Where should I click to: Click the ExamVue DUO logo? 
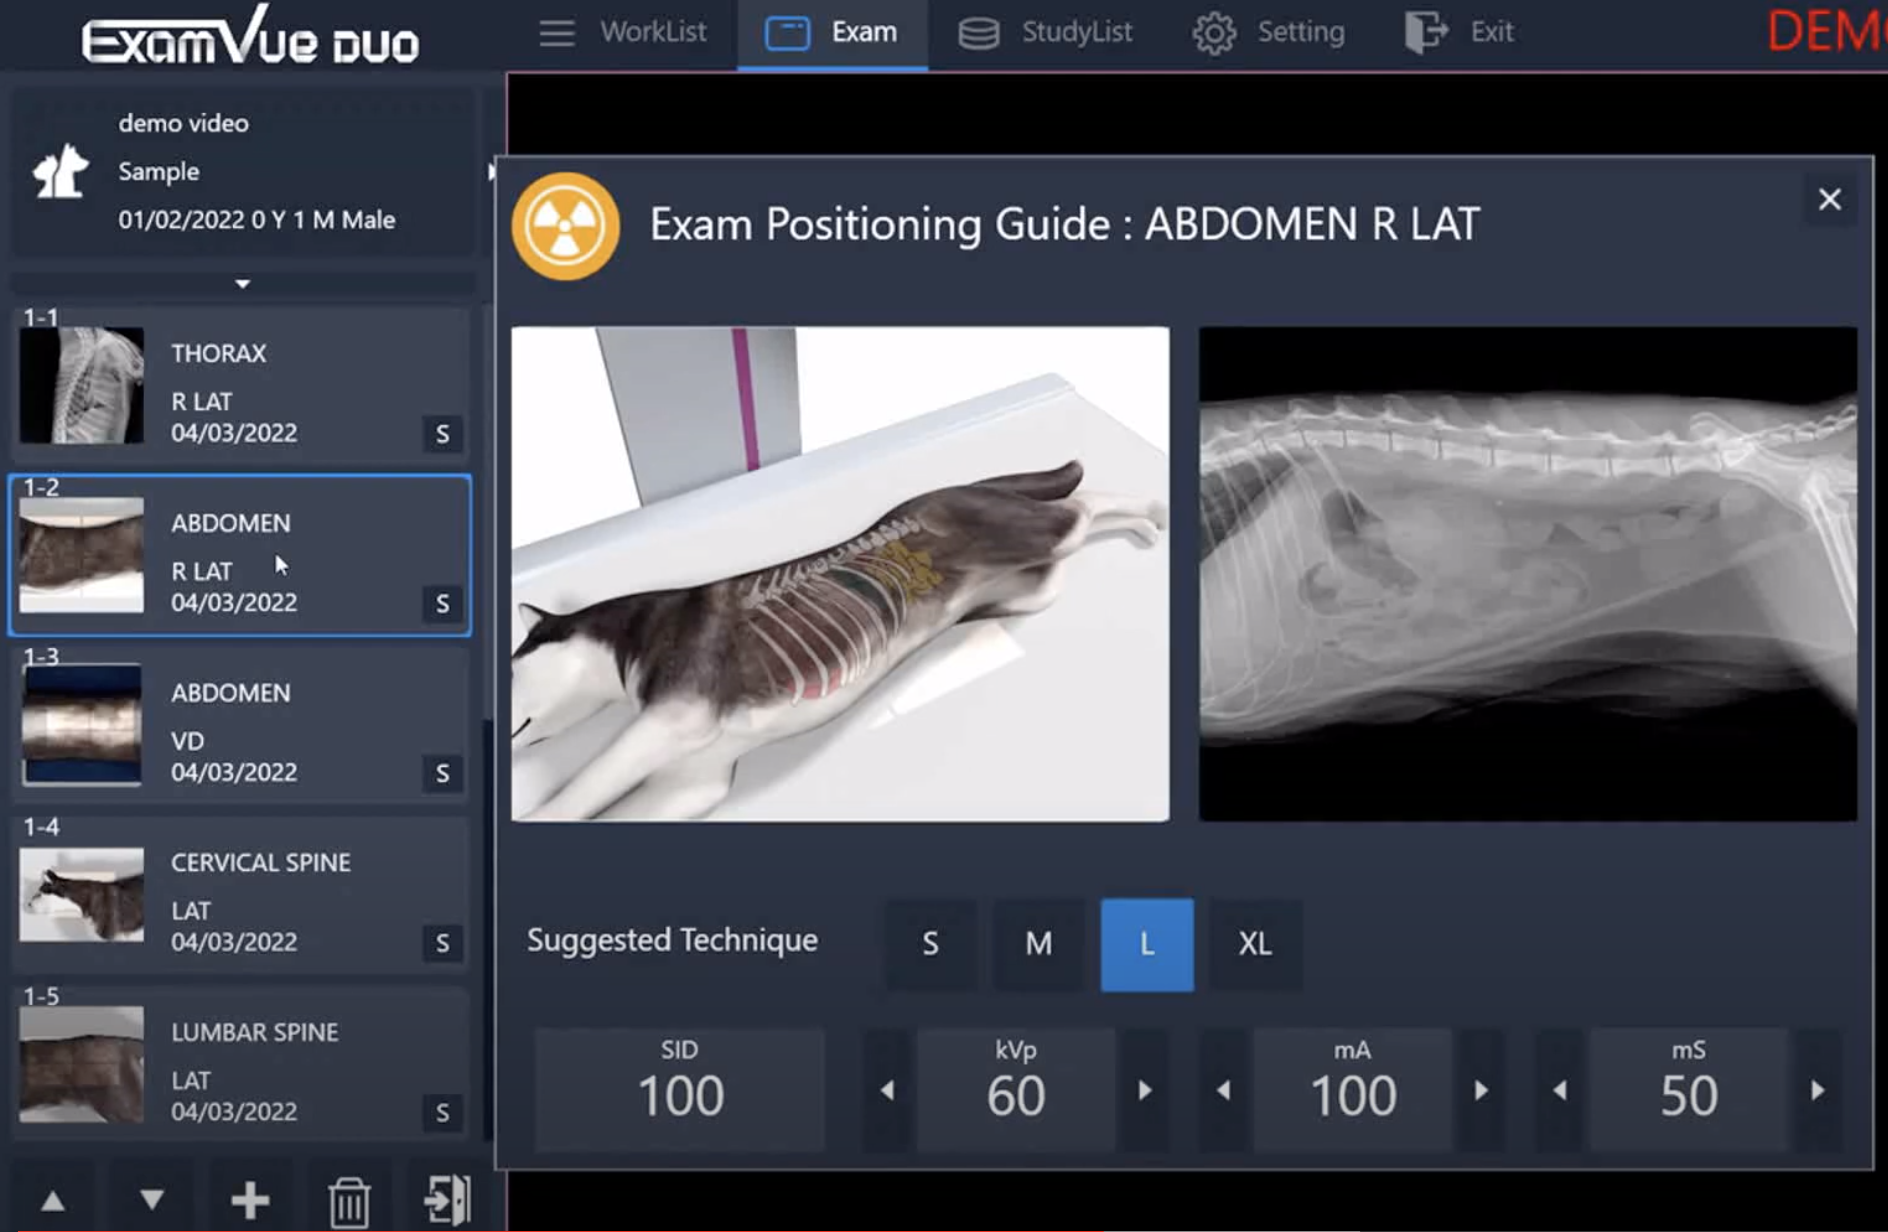(250, 36)
